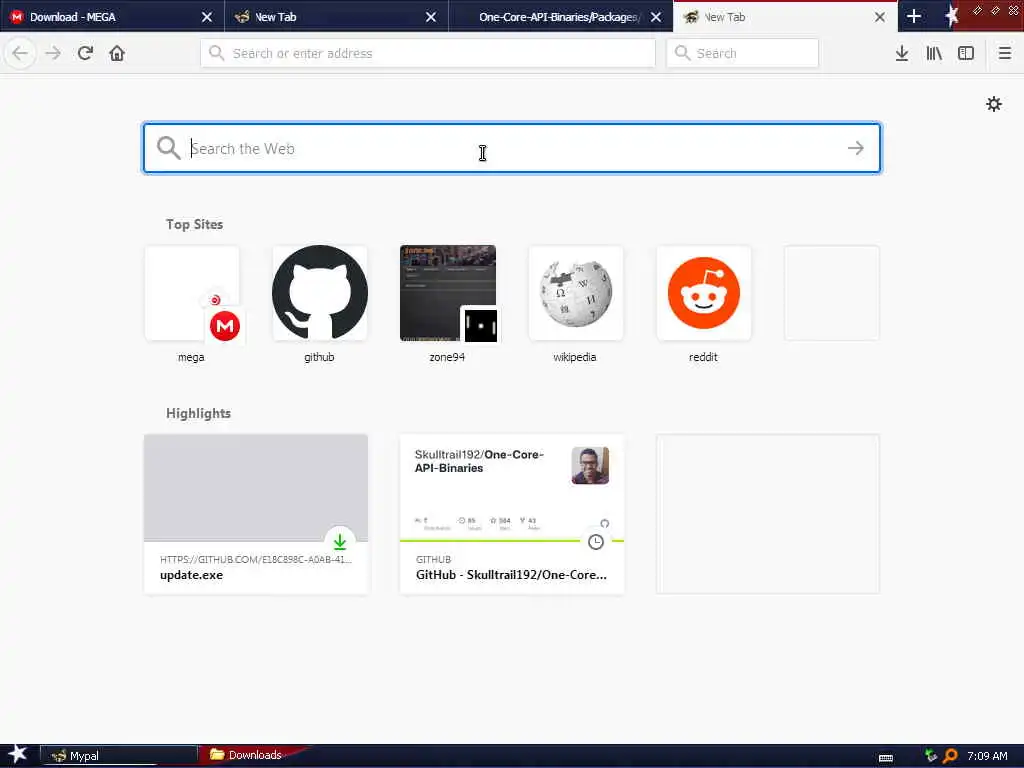Screen dimensions: 1024x768
Task: Close the Download - MEGA tab
Action: click(206, 17)
